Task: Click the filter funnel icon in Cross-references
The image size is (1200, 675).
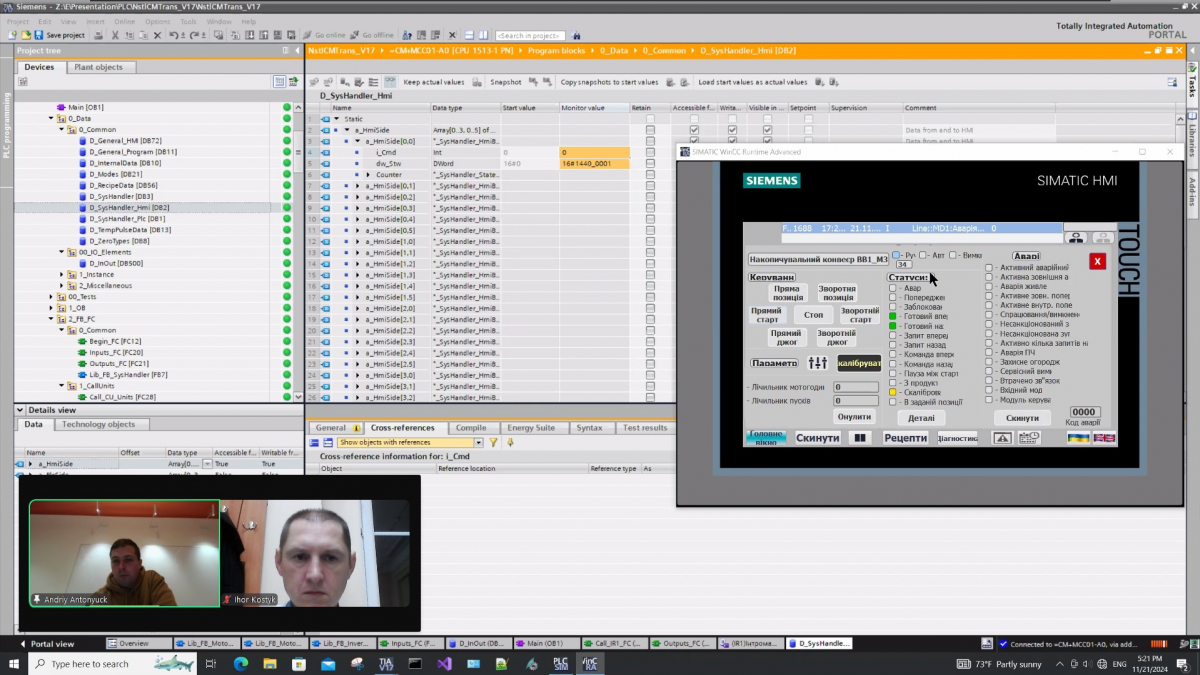Action: pos(494,442)
